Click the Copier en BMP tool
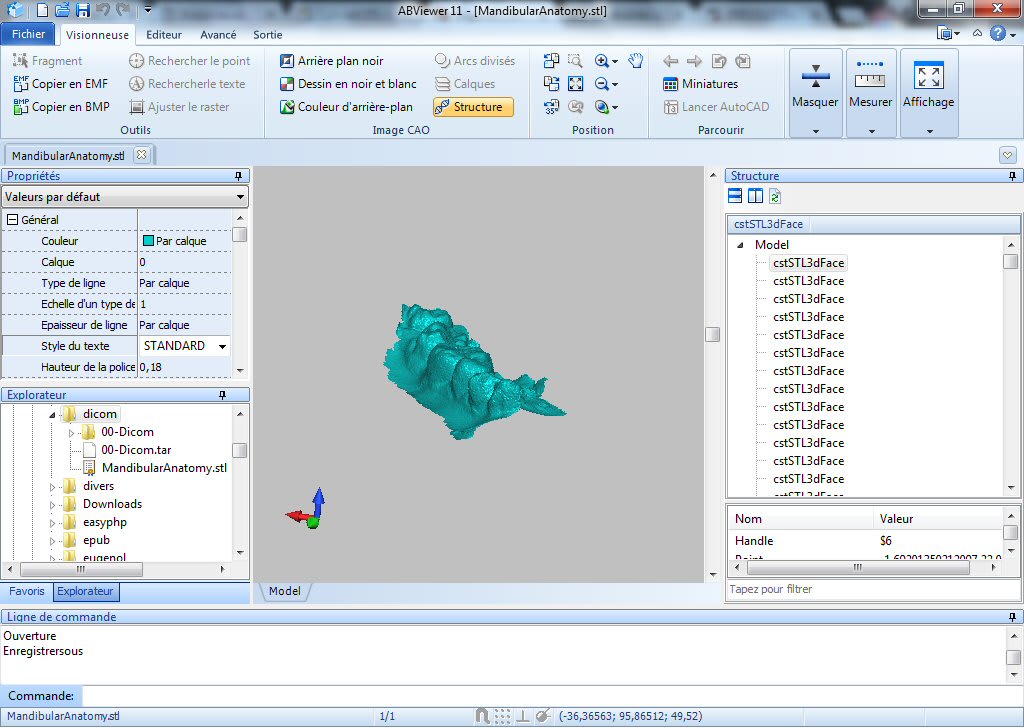 click(21, 106)
